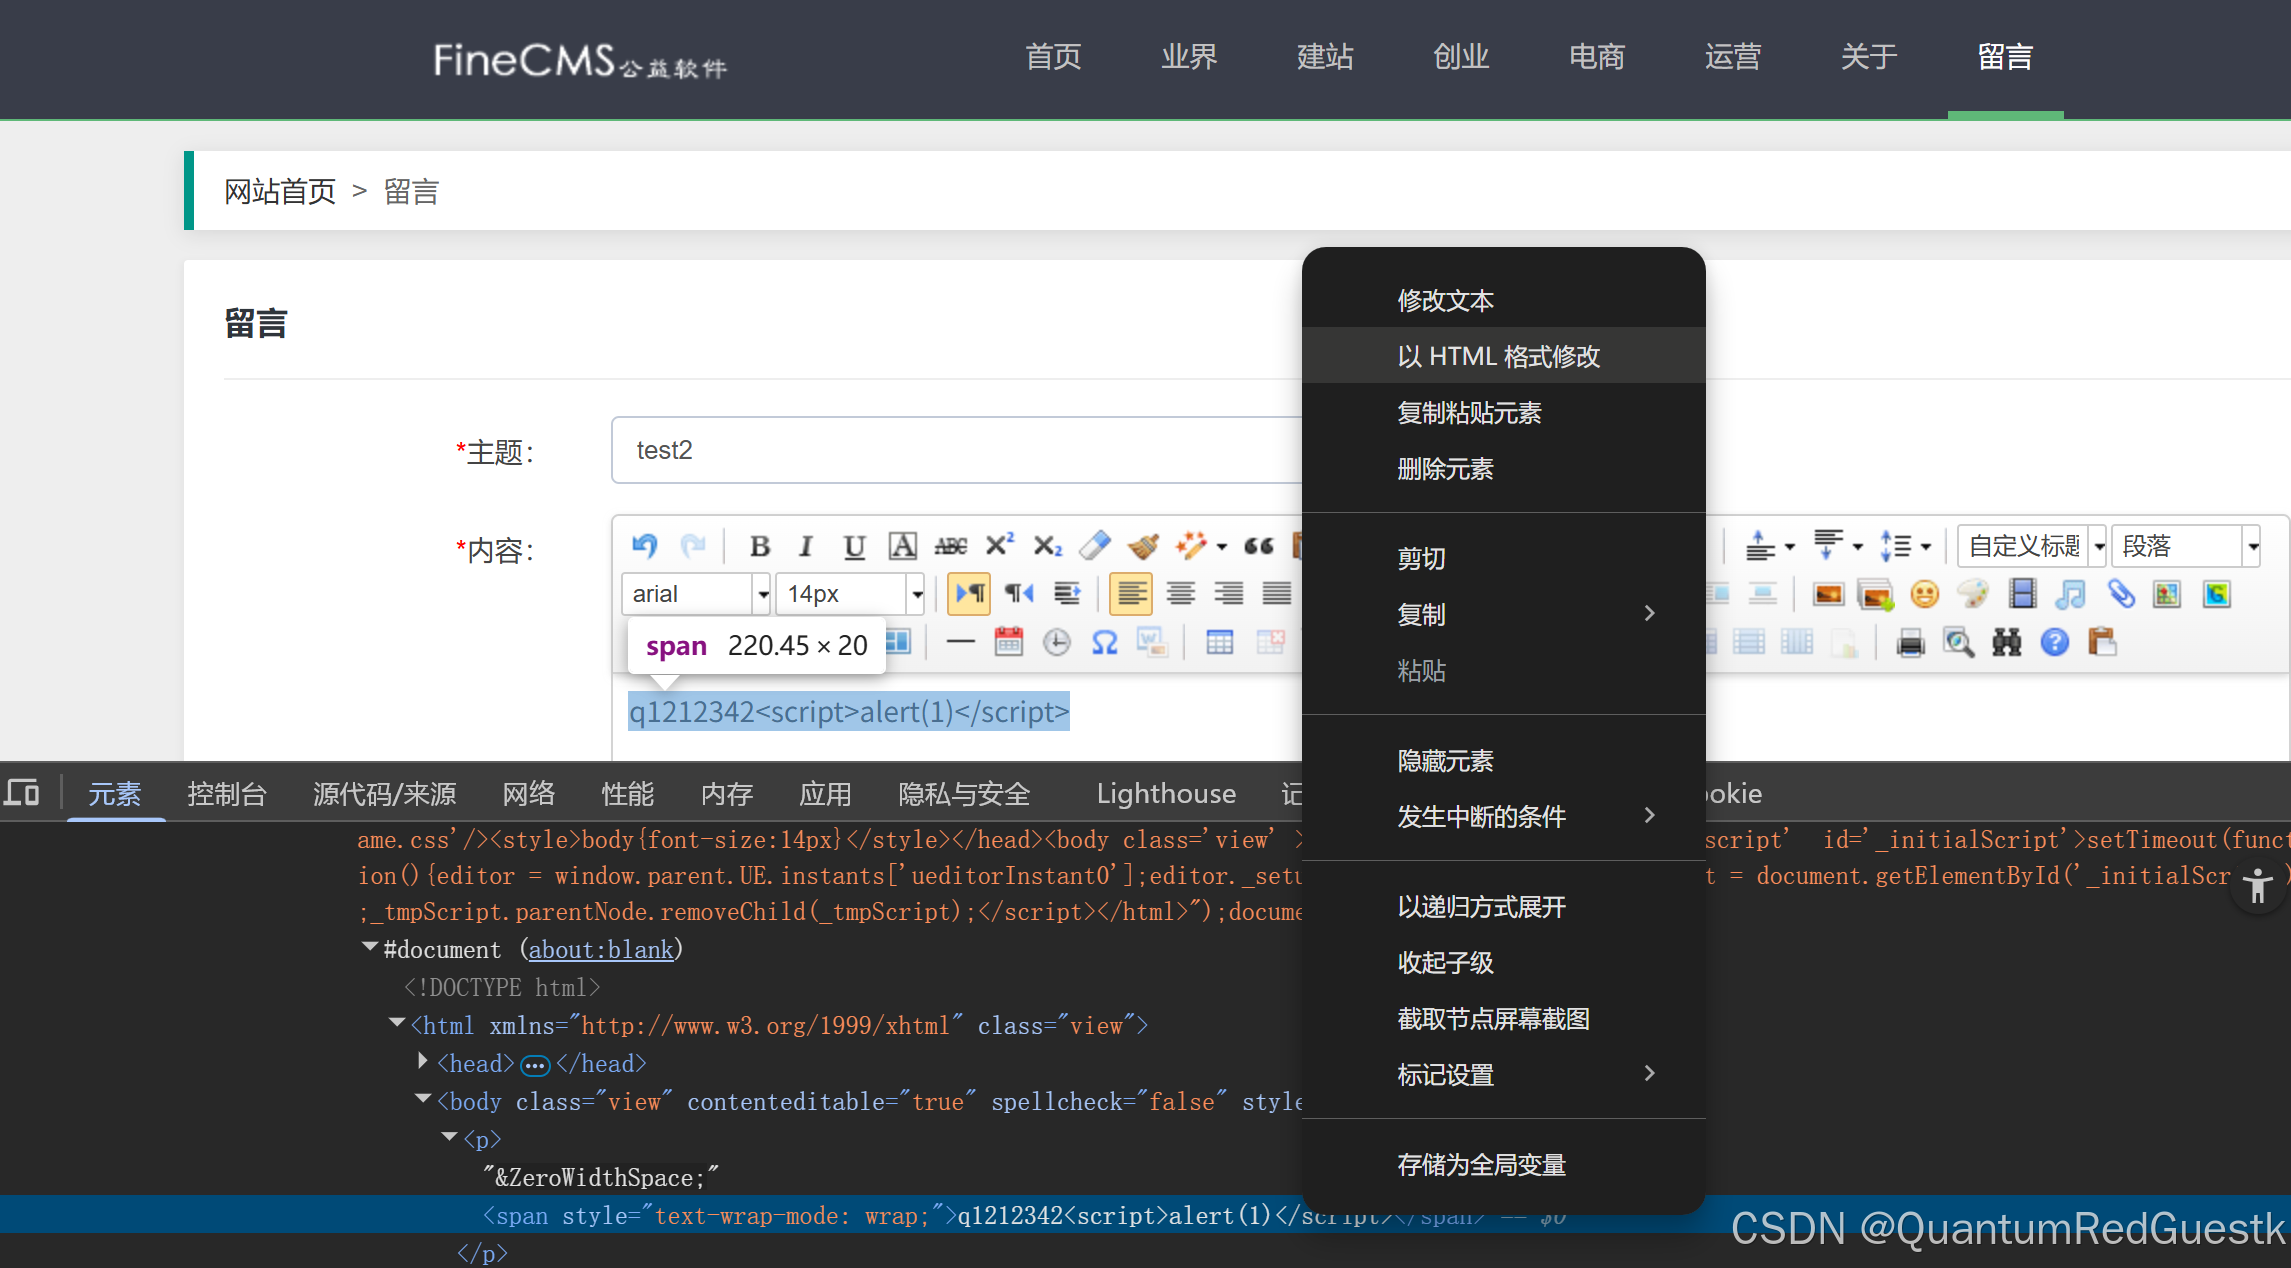Toggle left text alignment button
The height and width of the screenshot is (1268, 2291).
[1131, 594]
